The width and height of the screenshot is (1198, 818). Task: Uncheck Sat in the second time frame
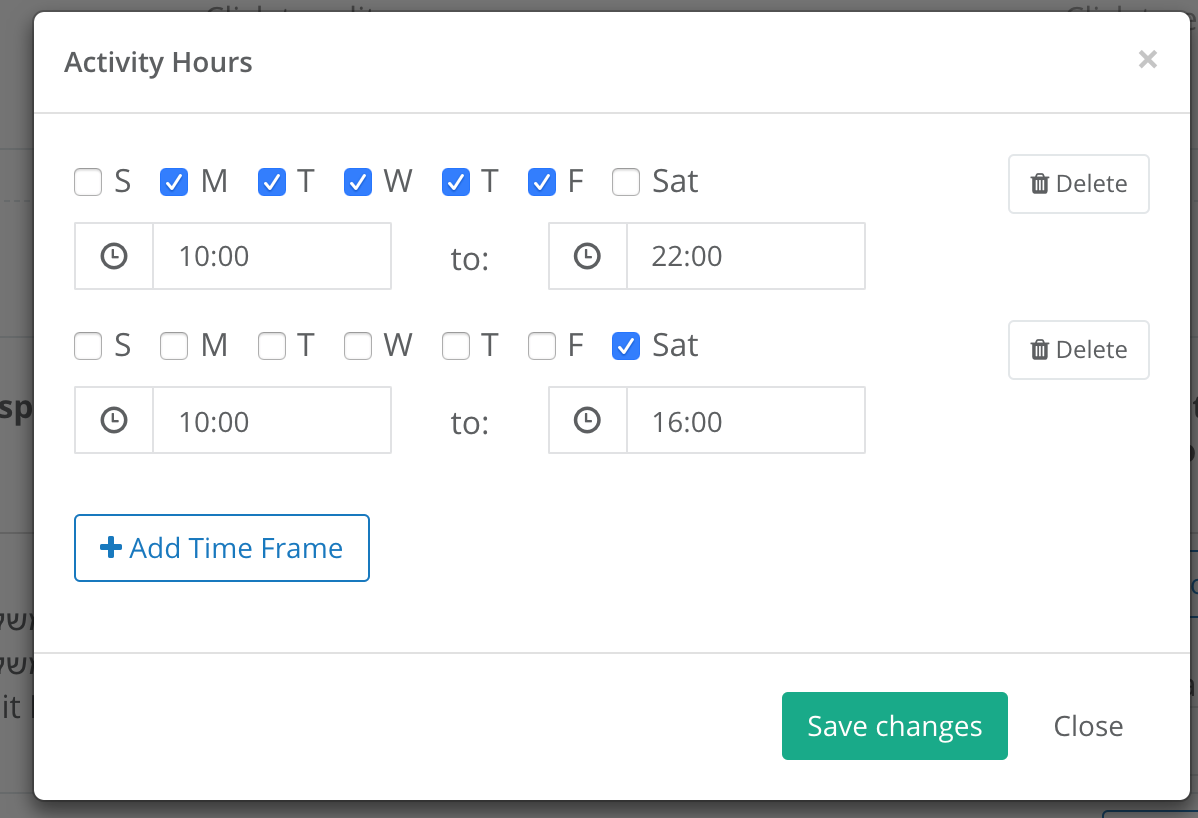(x=626, y=346)
